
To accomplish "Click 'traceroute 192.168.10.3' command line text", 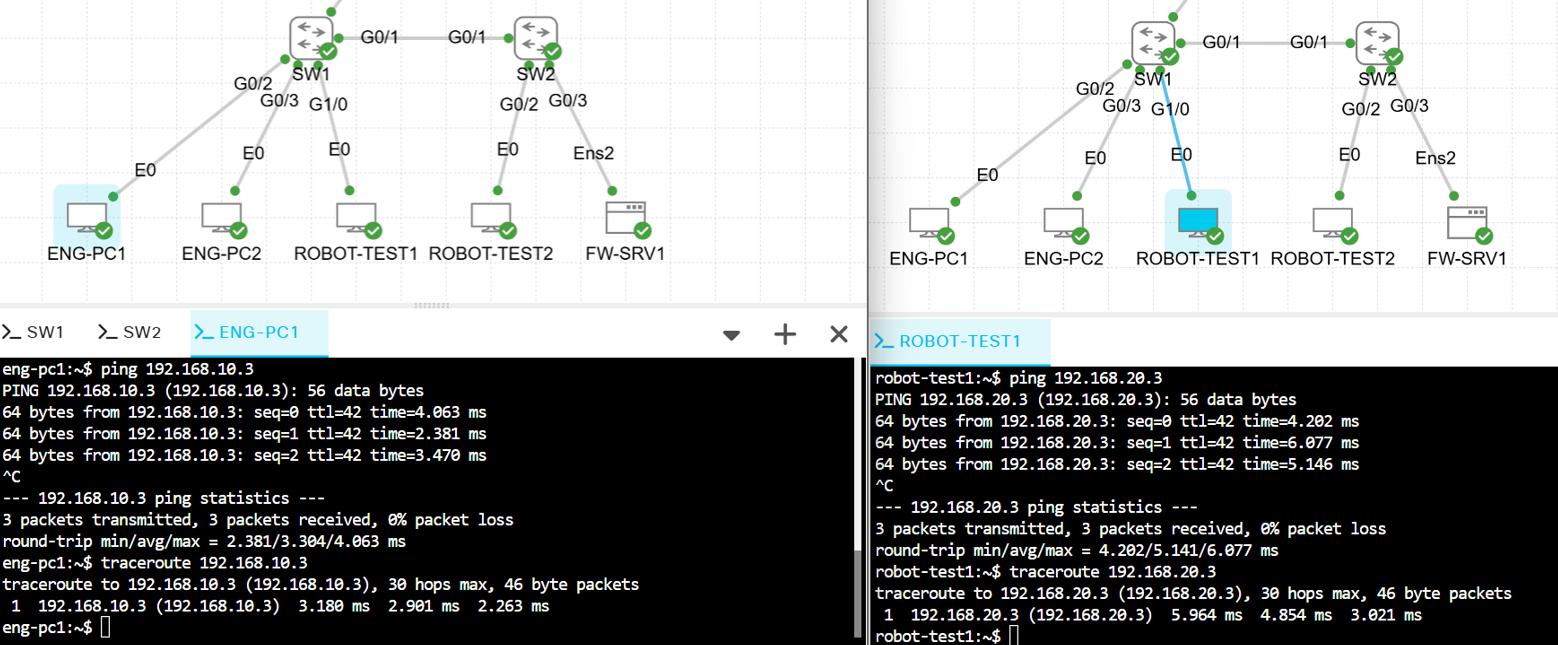I will pyautogui.click(x=205, y=563).
